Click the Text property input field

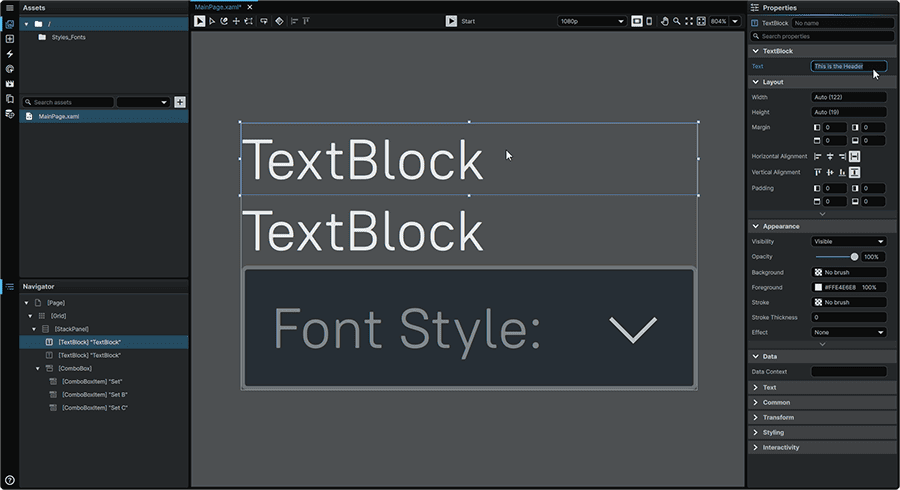(848, 66)
